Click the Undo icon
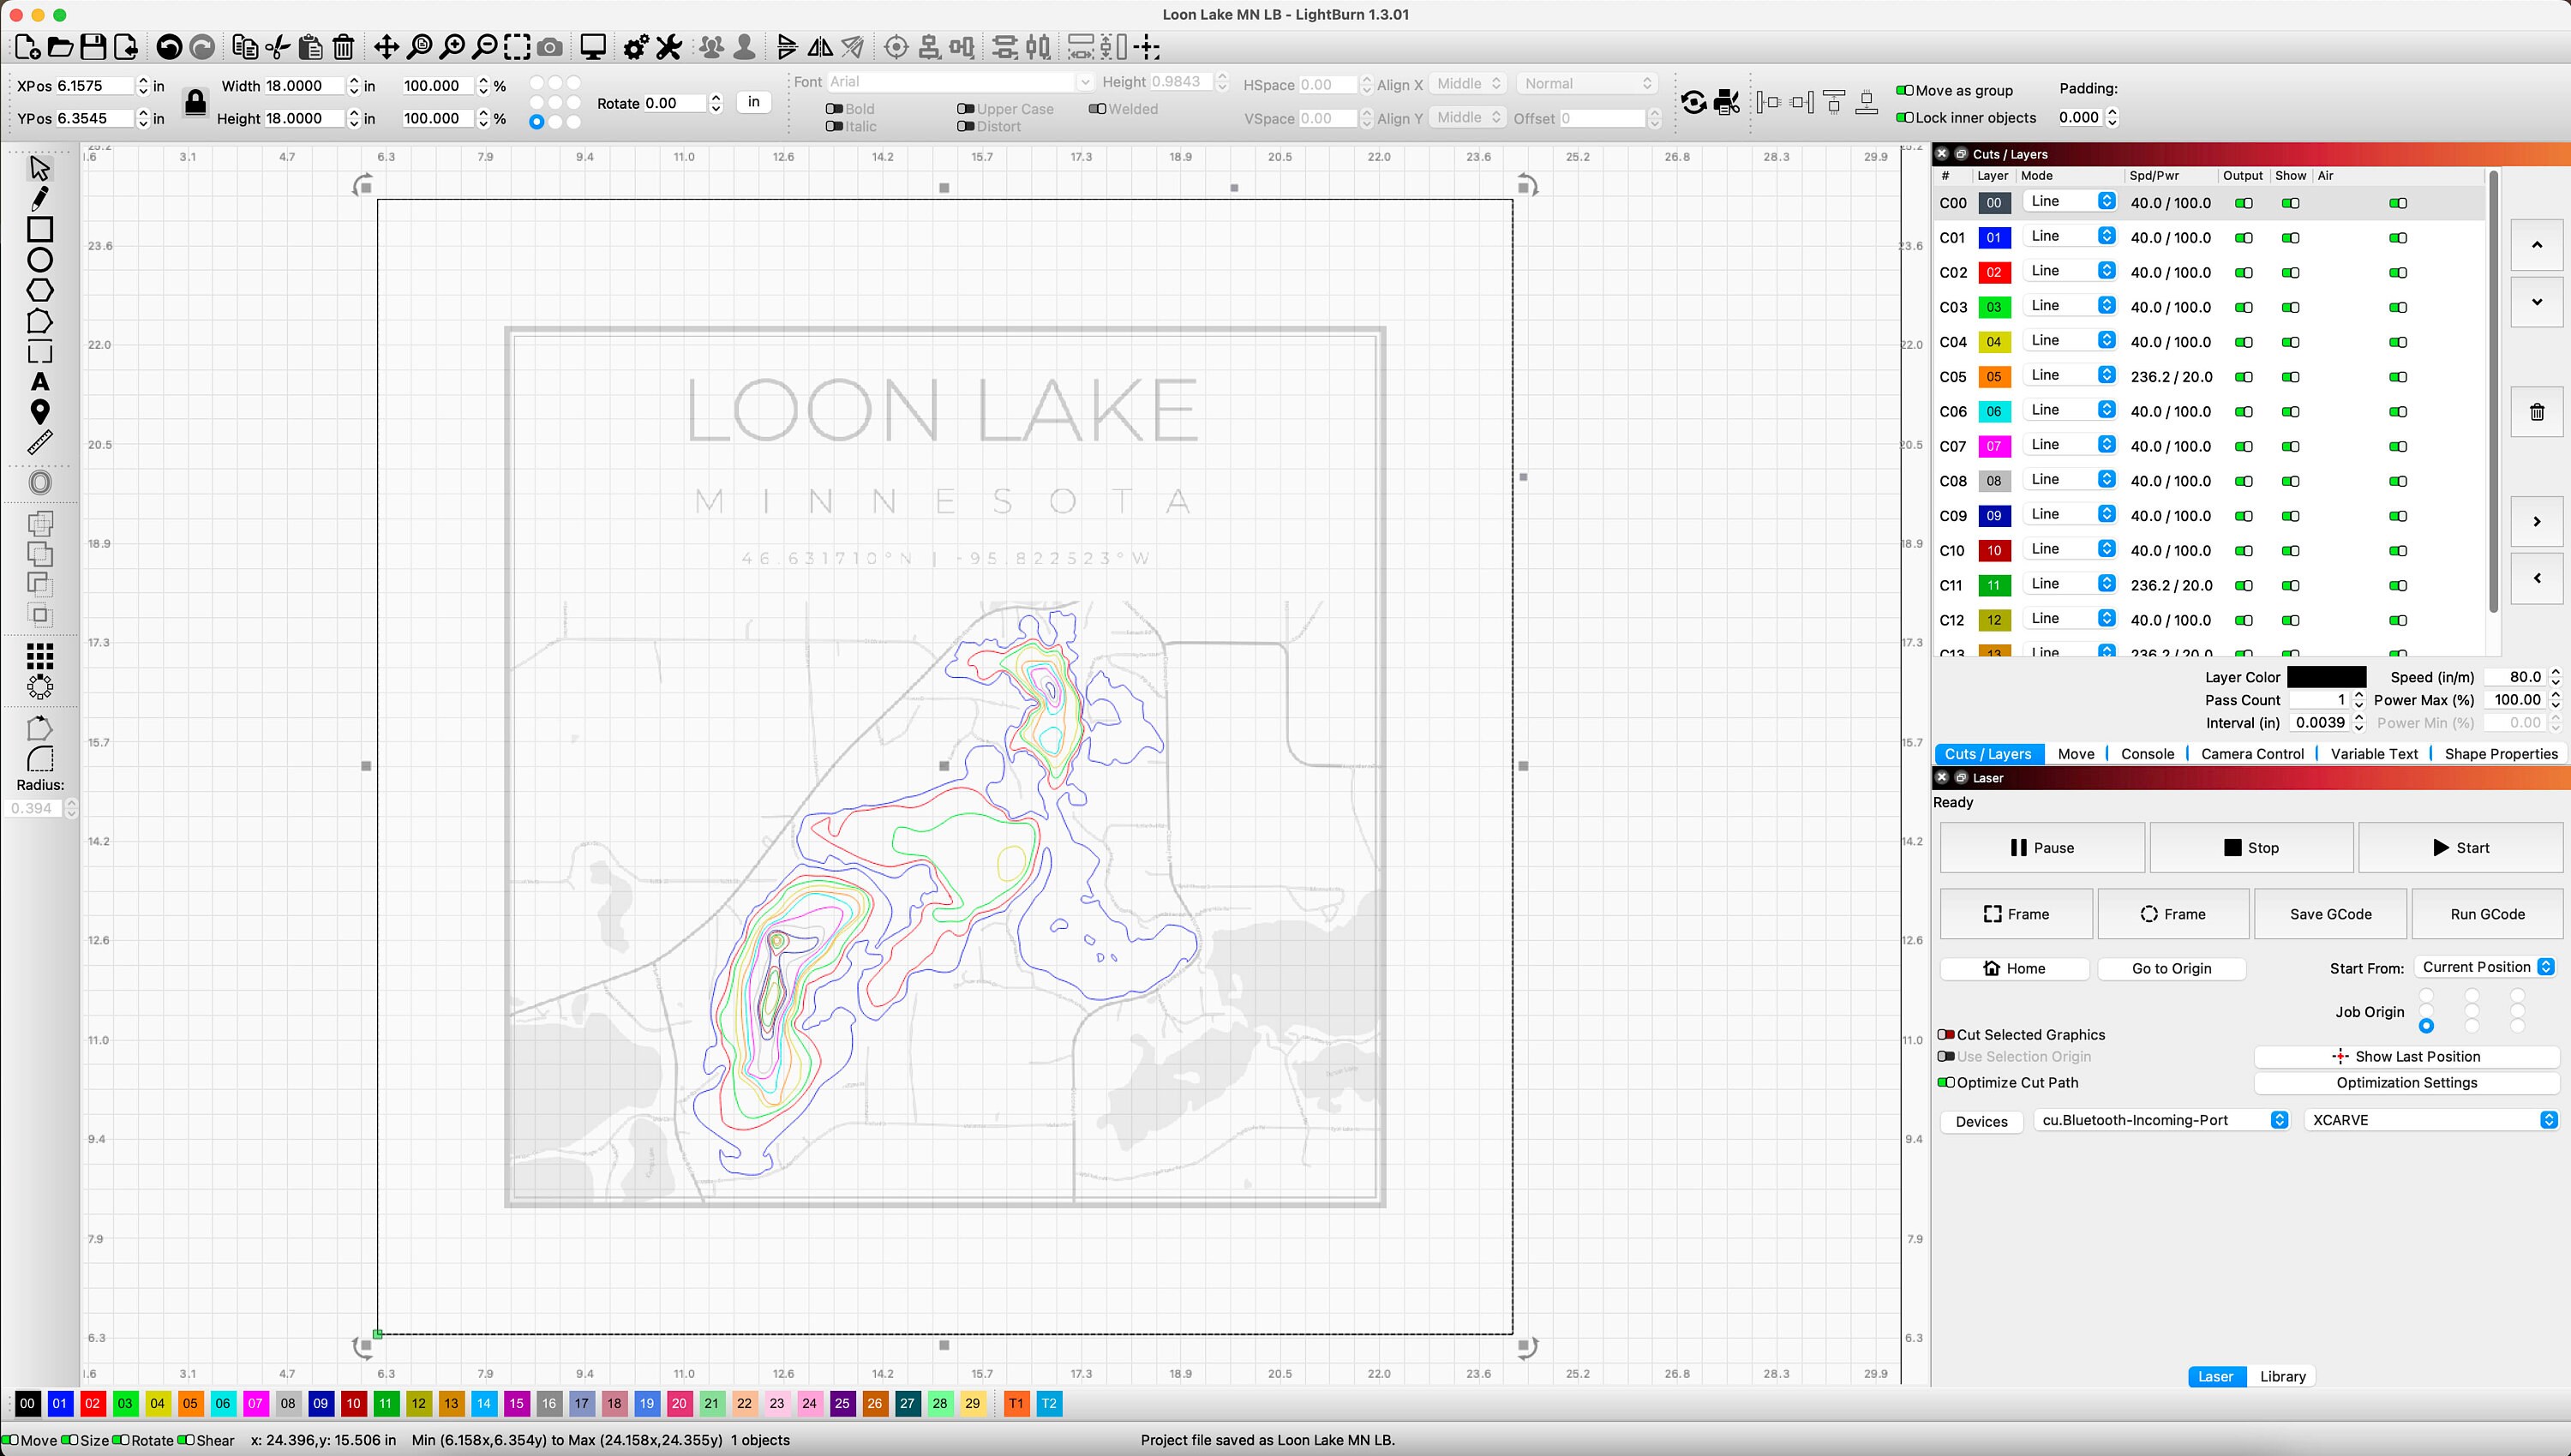 point(170,47)
